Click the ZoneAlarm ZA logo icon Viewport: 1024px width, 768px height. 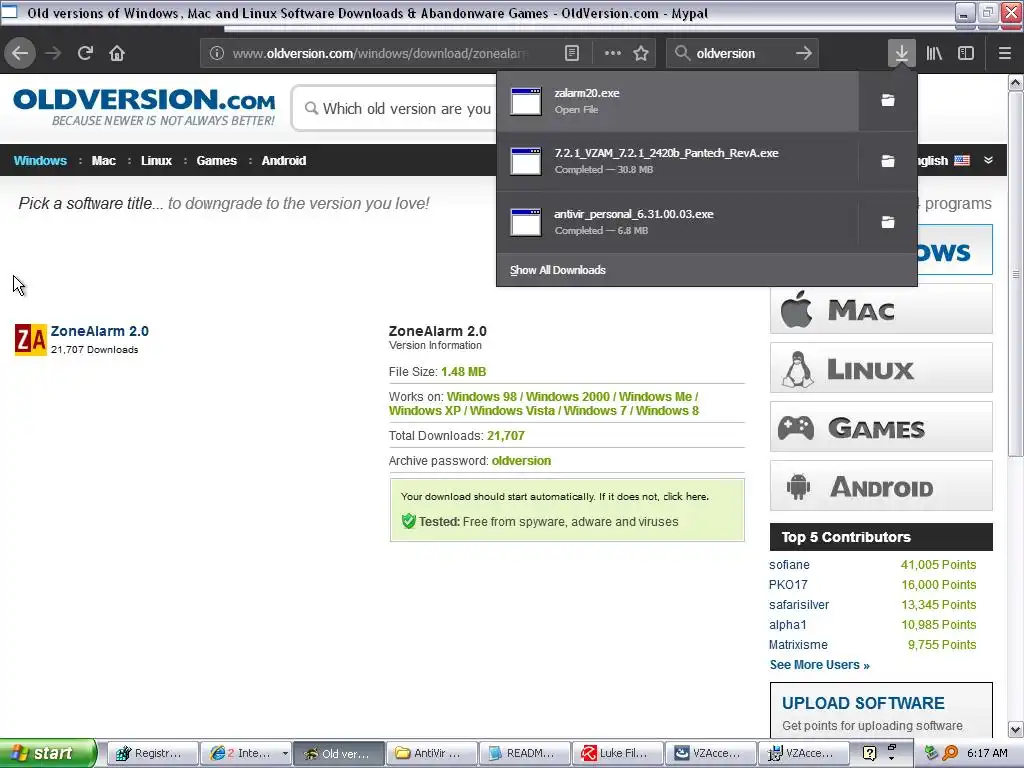pos(30,339)
